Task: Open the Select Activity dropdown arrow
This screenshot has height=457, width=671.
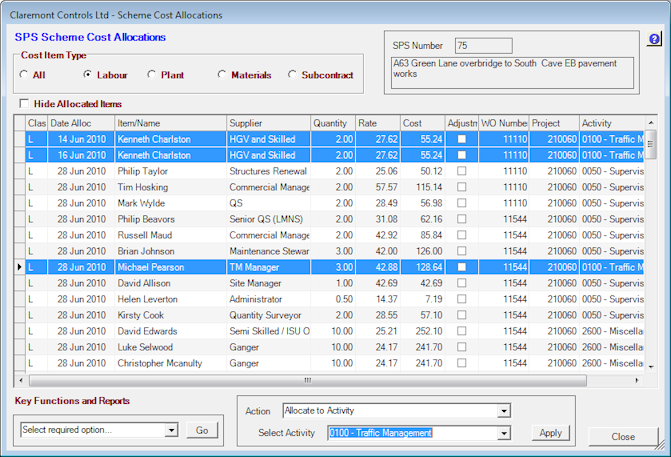Action: click(x=504, y=433)
